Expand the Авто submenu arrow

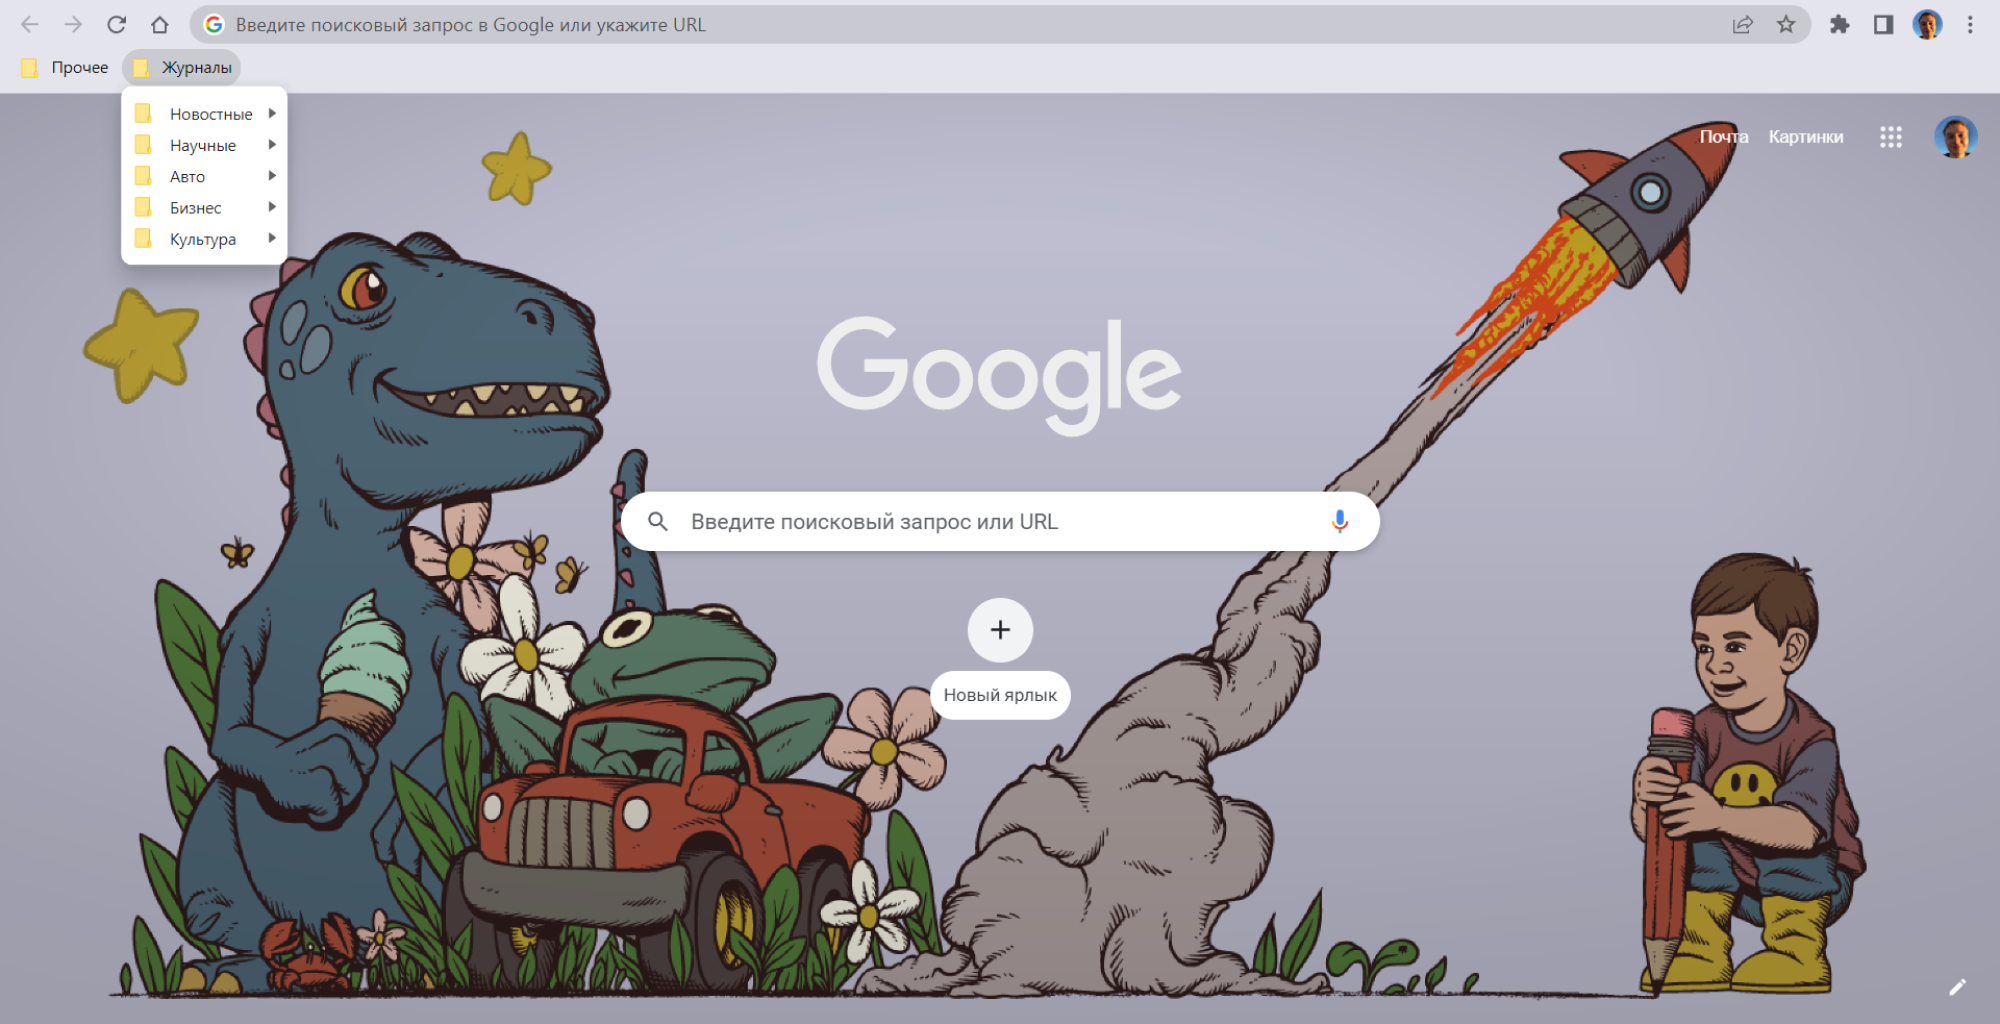point(272,176)
